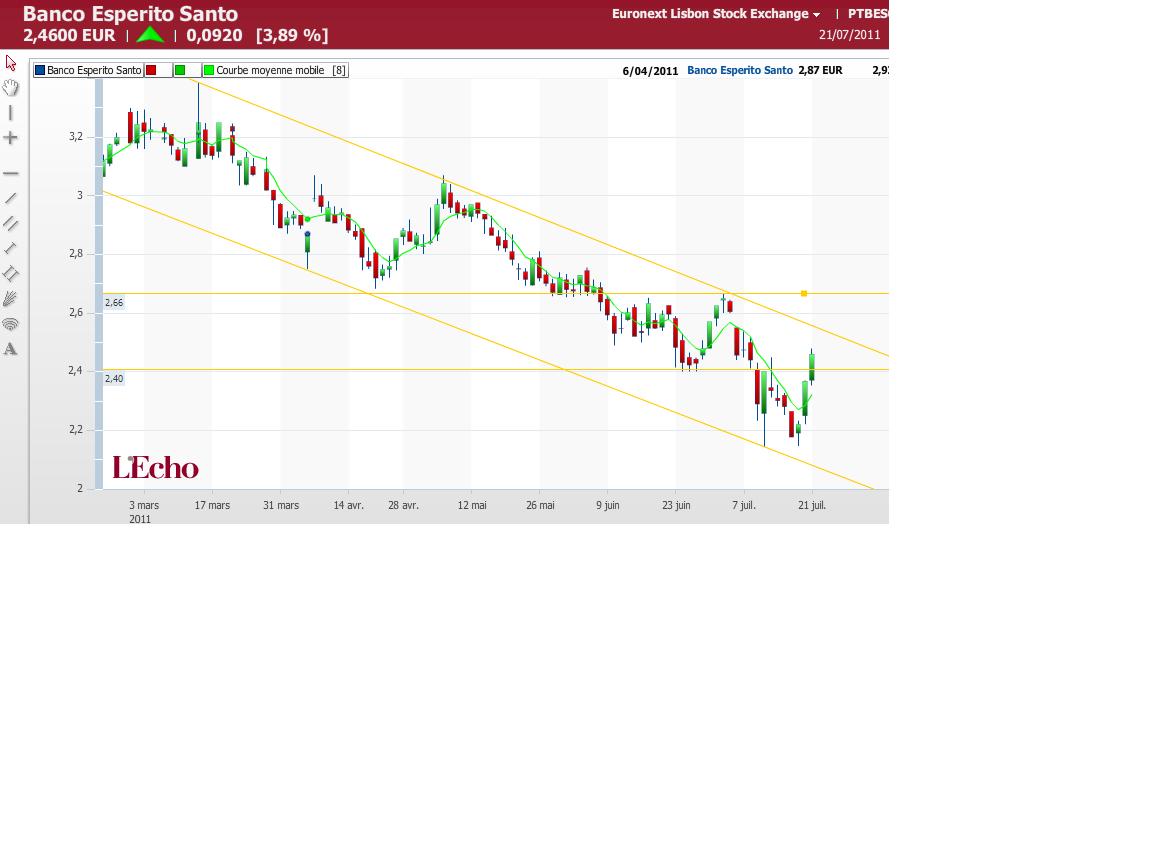
Task: Click blue Banco Esperito Santo color square
Action: (40, 71)
